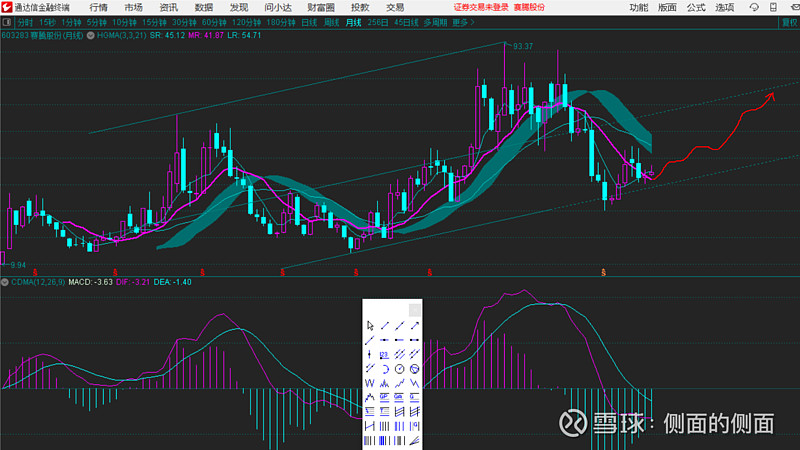This screenshot has width=800, height=450.
Task: Select the parallel channel lines tool
Action: pyautogui.click(x=399, y=355)
